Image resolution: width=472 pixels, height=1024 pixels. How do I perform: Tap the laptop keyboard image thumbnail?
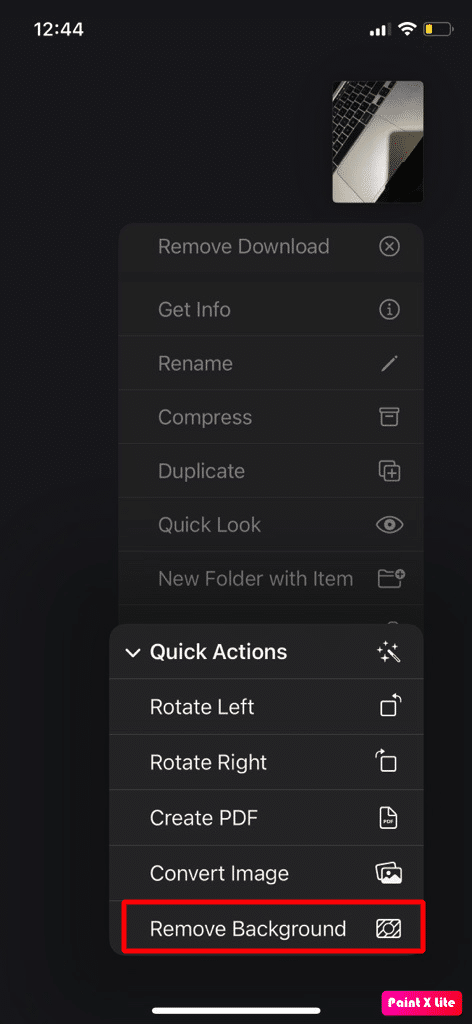378,142
